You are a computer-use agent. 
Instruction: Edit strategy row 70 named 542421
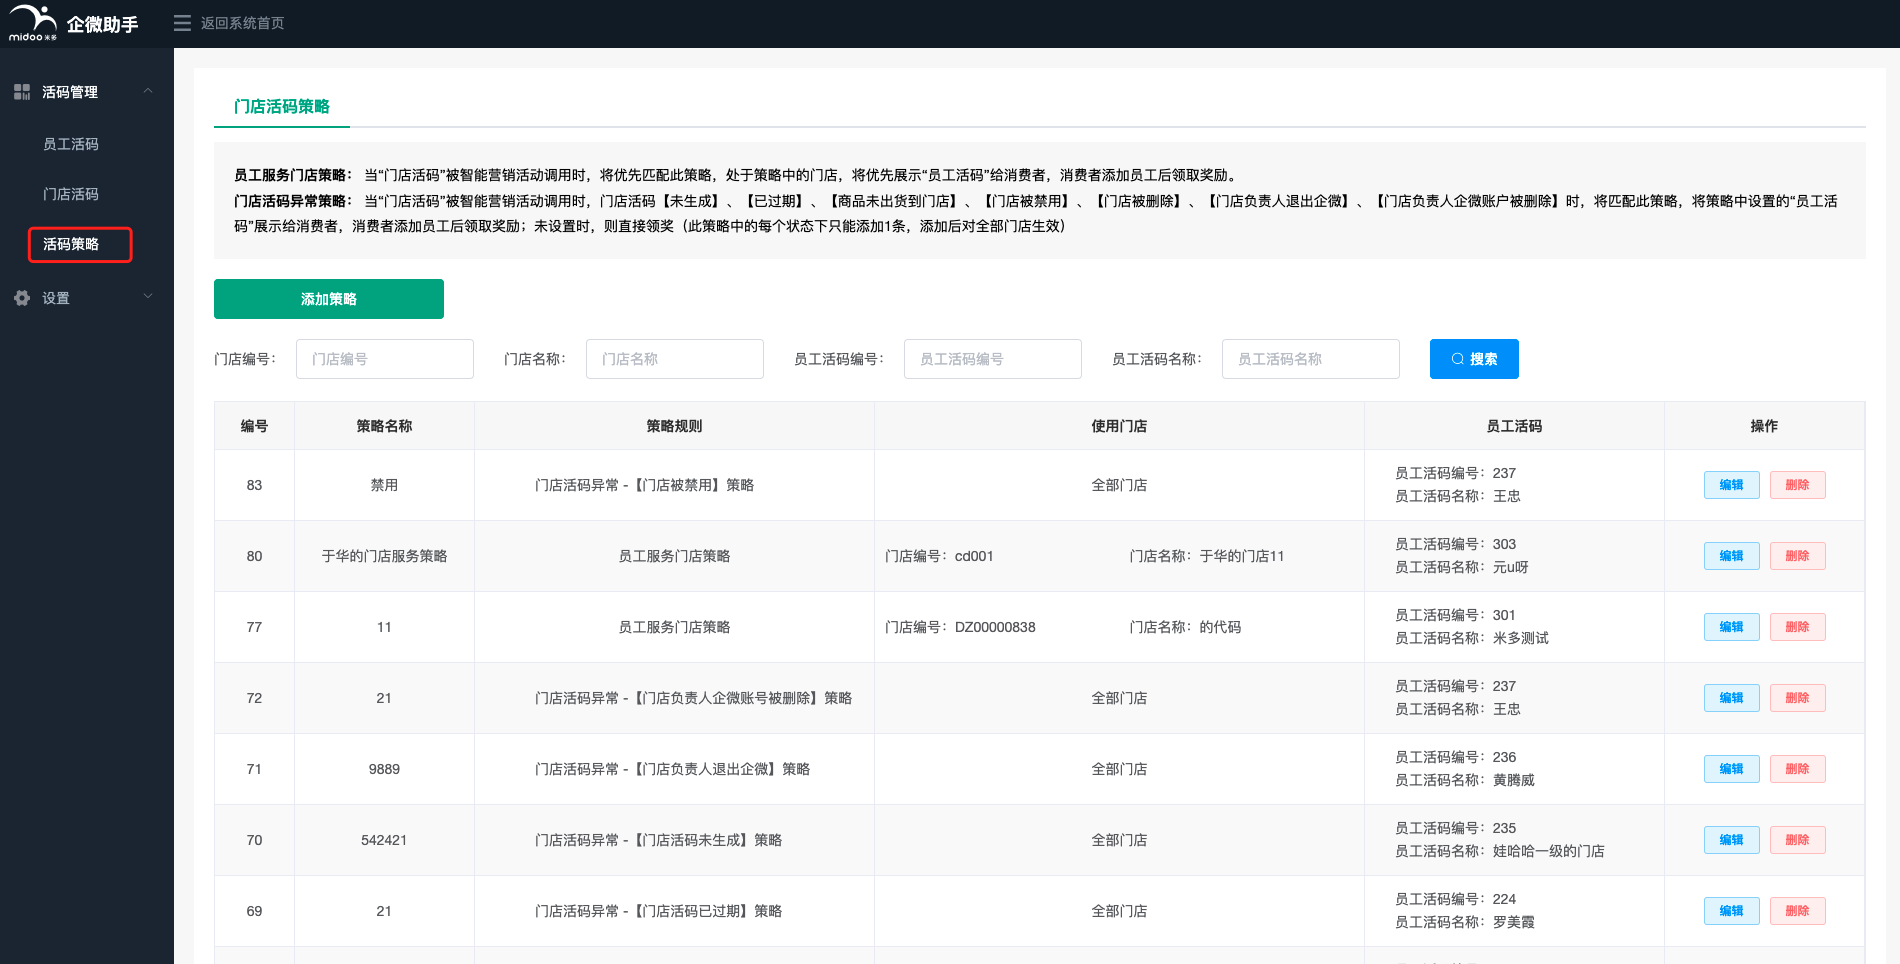1732,840
